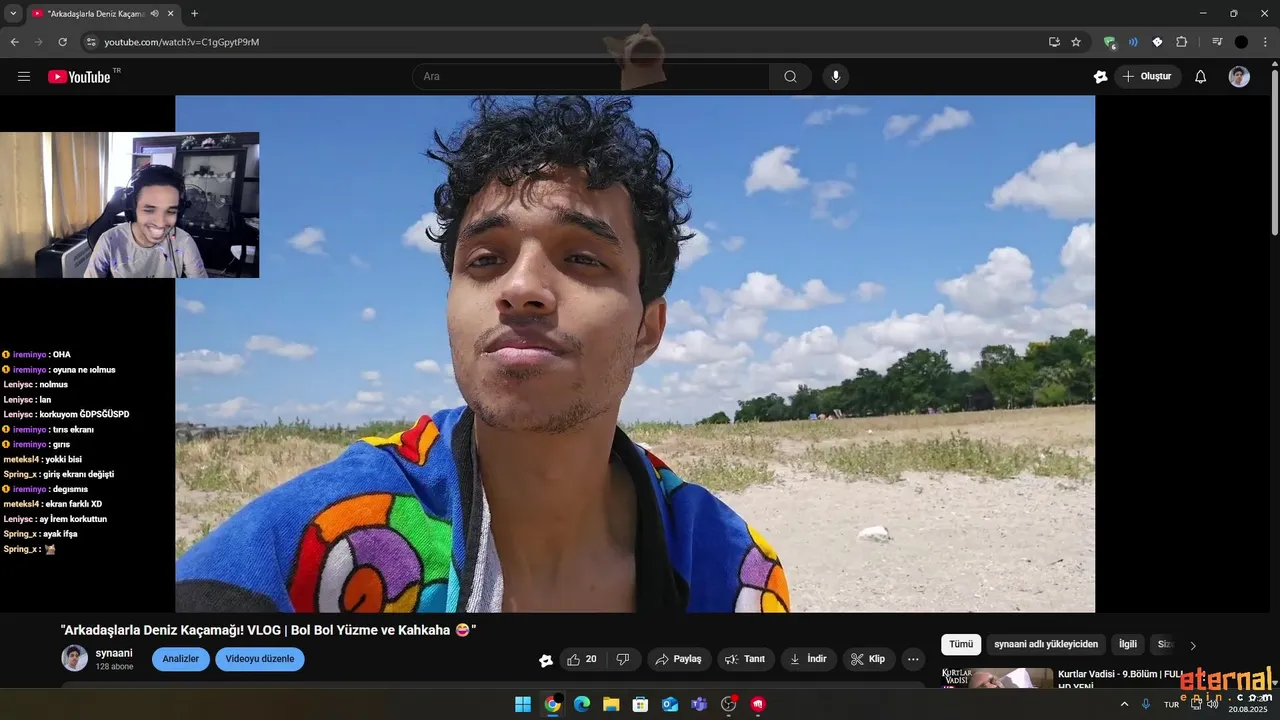The height and width of the screenshot is (720, 1280).
Task: Go back with browser back arrow
Action: point(14,42)
